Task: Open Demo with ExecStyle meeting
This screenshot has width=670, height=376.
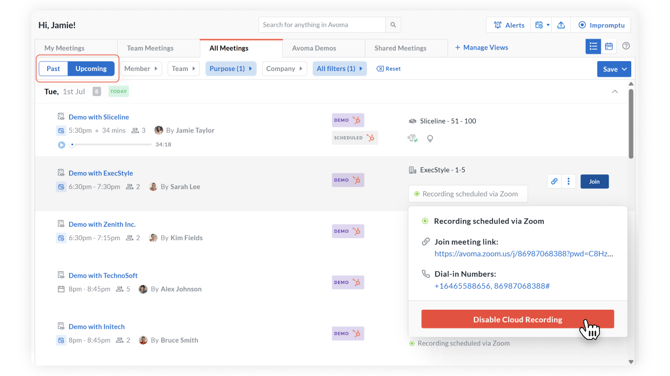Action: coord(101,173)
